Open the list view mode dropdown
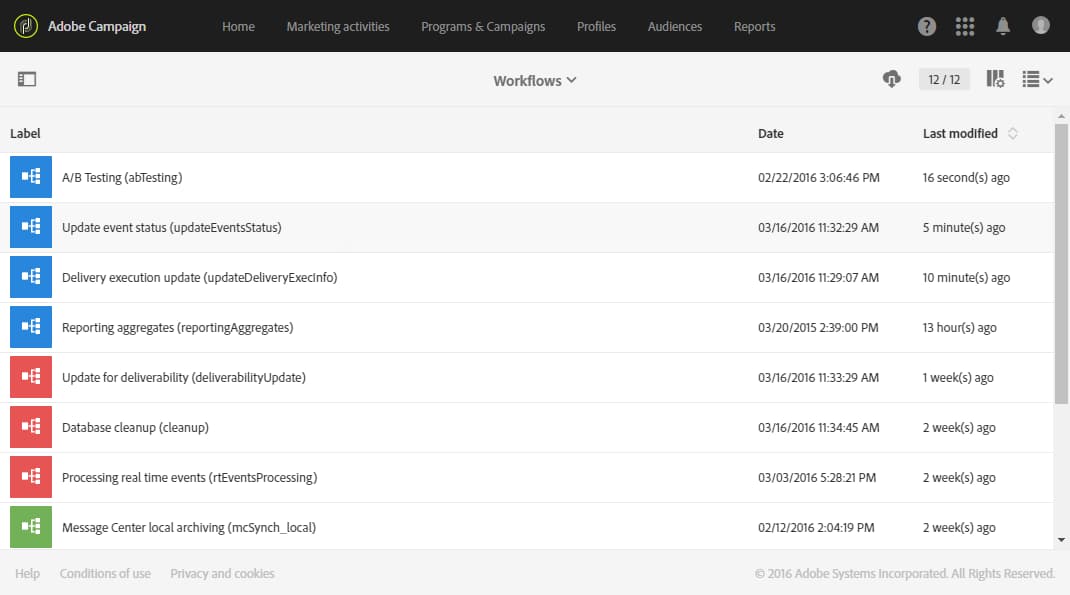The image size is (1070, 595). [1037, 79]
